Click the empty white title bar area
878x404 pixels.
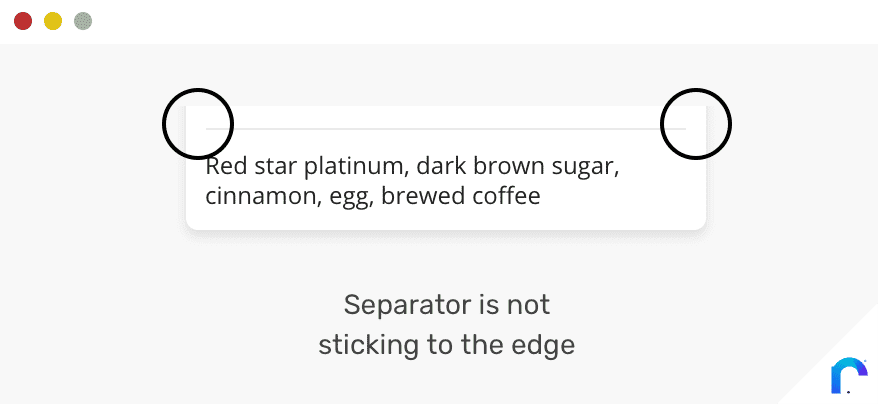pos(482,21)
